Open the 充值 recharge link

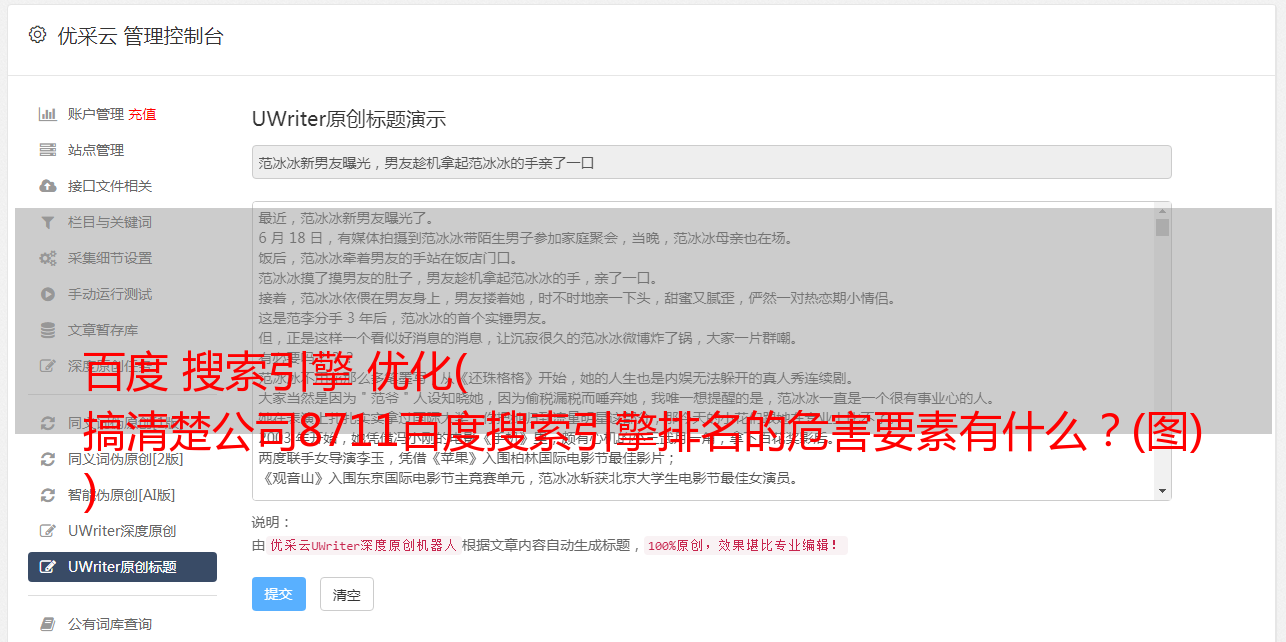[142, 114]
